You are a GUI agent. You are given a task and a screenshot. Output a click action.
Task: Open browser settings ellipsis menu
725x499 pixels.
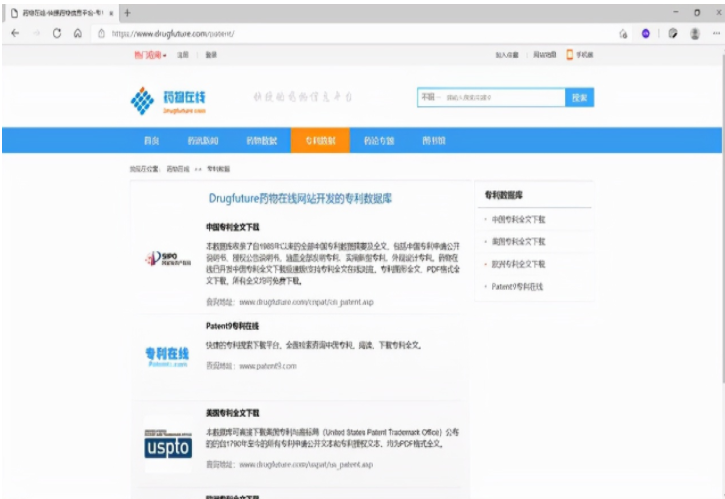(714, 33)
